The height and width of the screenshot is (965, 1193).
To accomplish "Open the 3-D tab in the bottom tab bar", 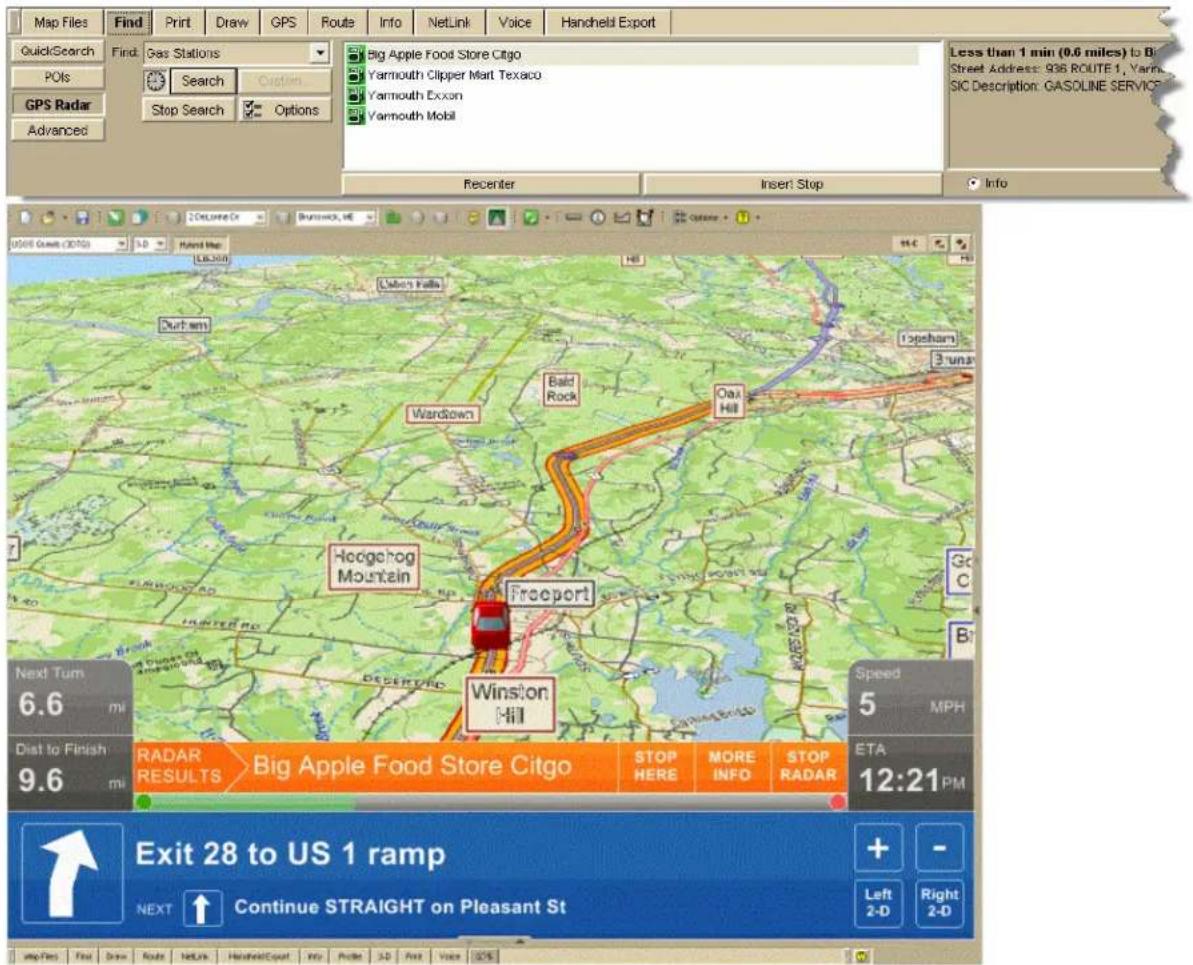I will click(x=384, y=956).
